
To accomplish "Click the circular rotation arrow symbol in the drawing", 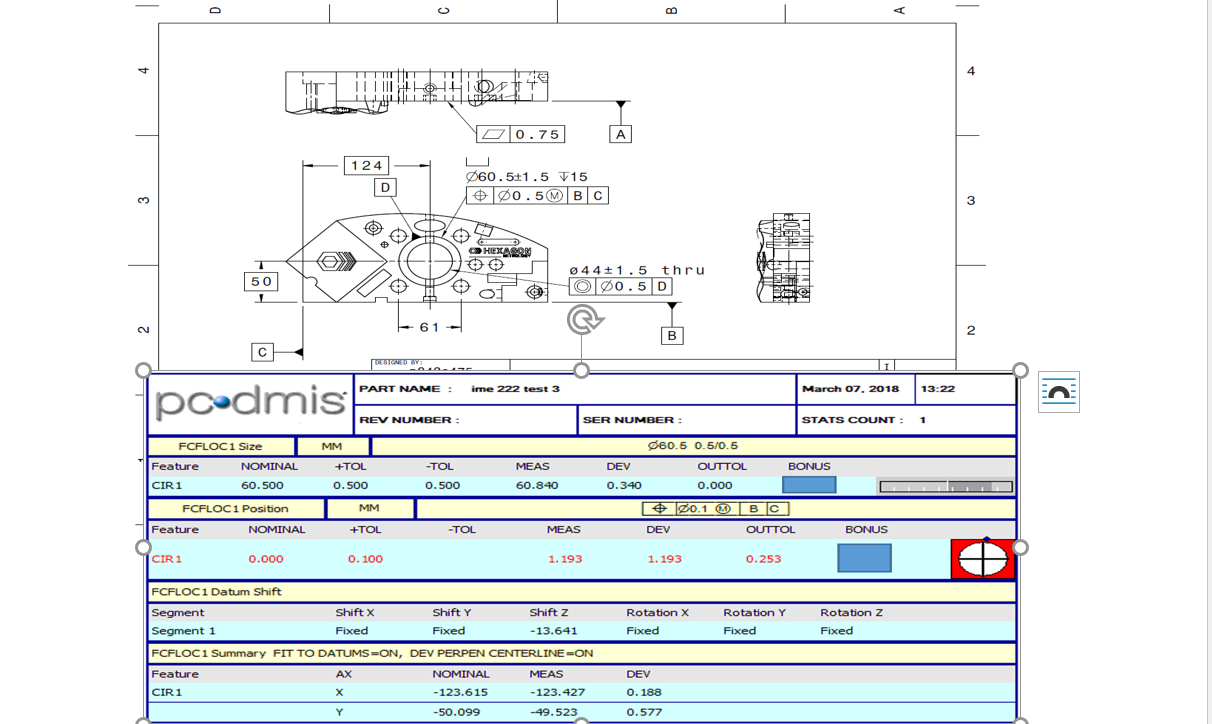I will click(x=584, y=318).
